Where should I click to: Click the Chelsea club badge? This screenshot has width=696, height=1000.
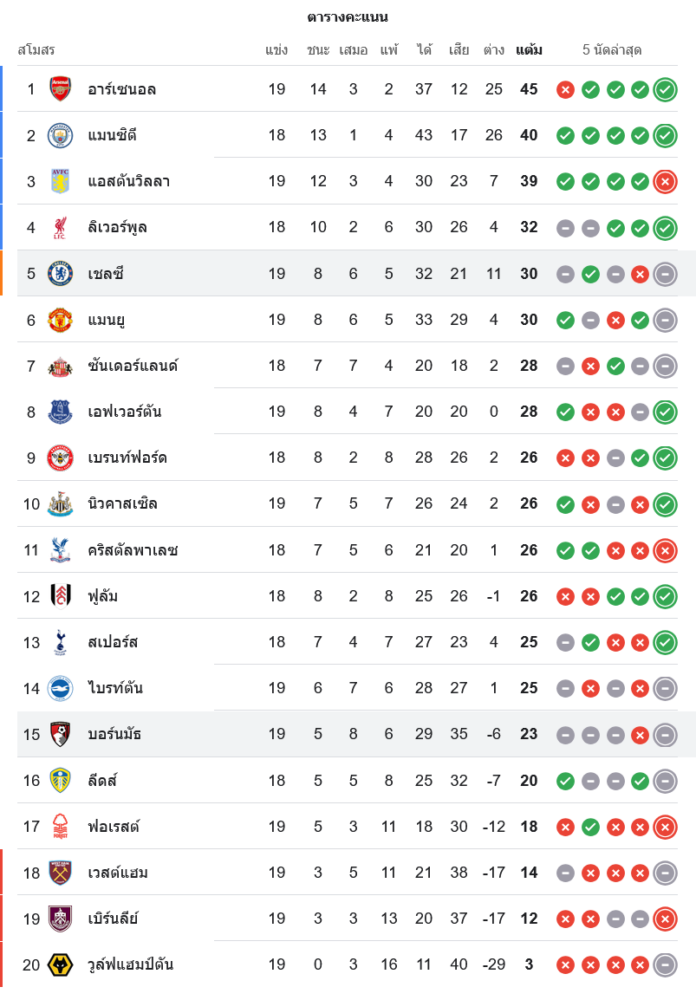[61, 273]
